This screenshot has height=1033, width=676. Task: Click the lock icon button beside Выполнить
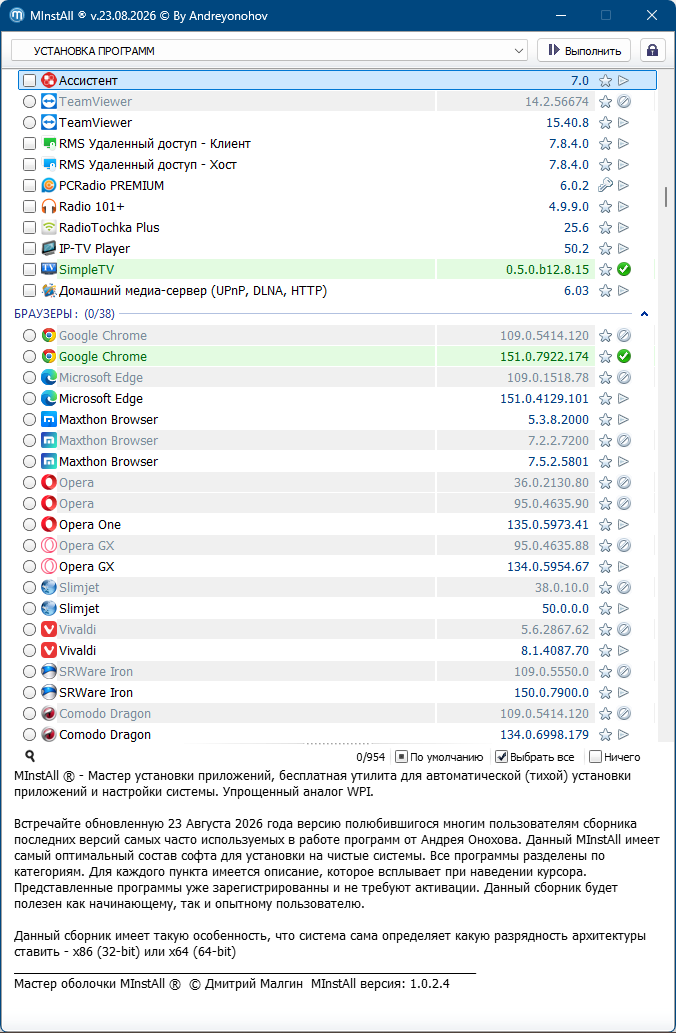652,51
